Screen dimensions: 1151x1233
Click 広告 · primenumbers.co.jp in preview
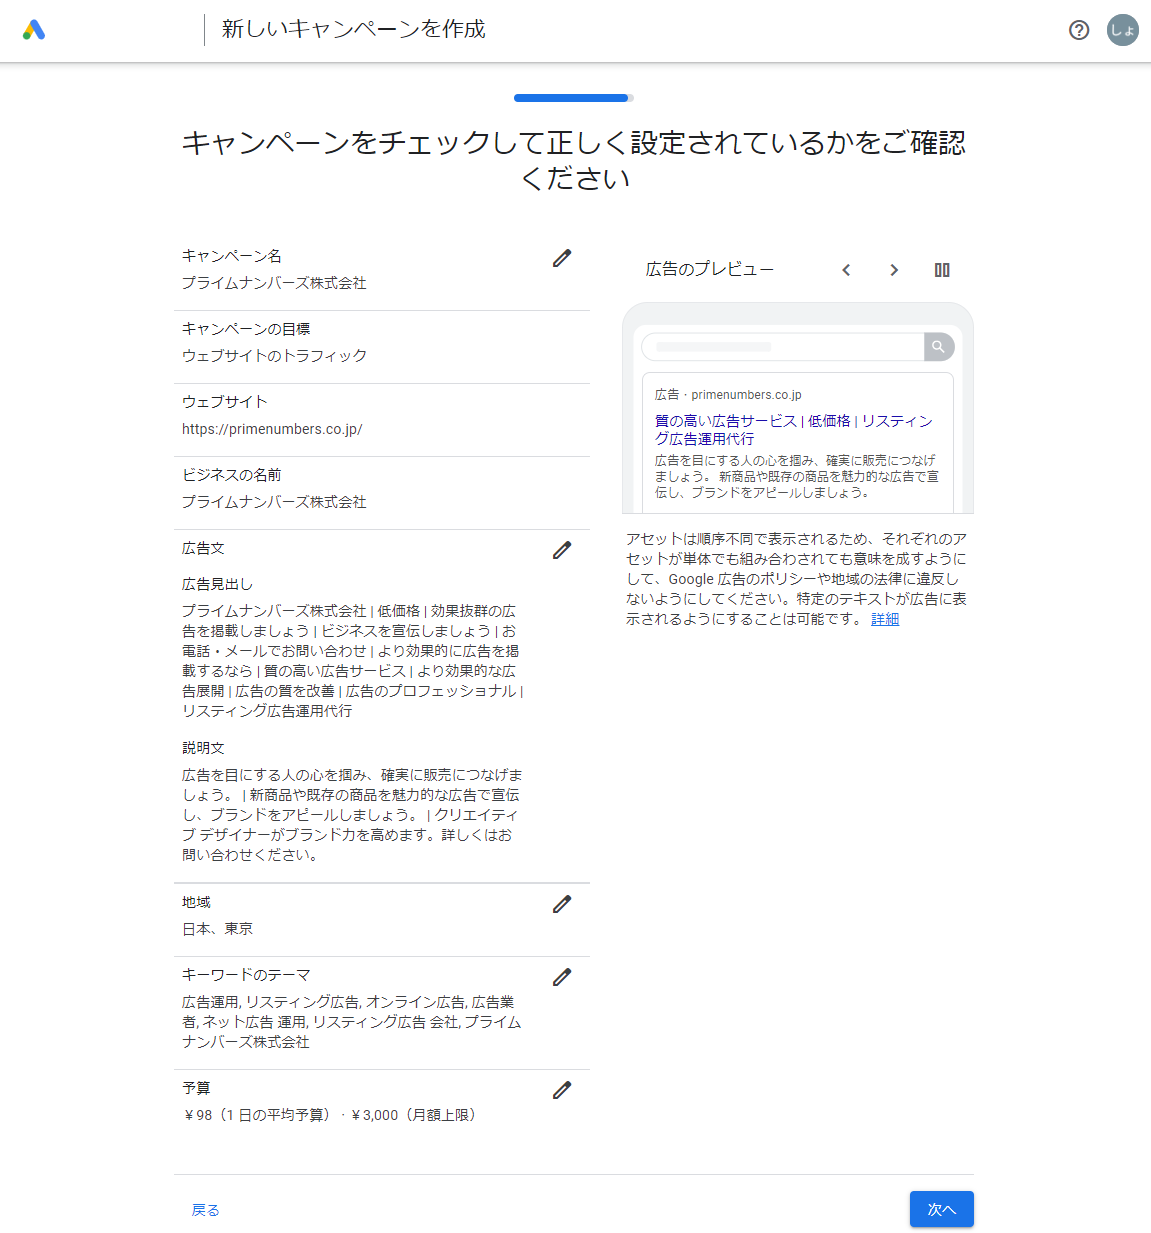(x=728, y=395)
